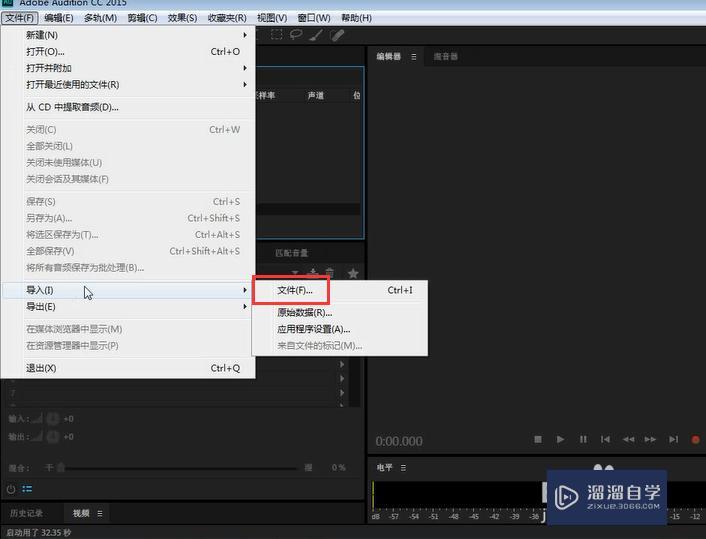The height and width of the screenshot is (539, 706).
Task: Select 打开并附加 menu entry
Action: (128, 68)
